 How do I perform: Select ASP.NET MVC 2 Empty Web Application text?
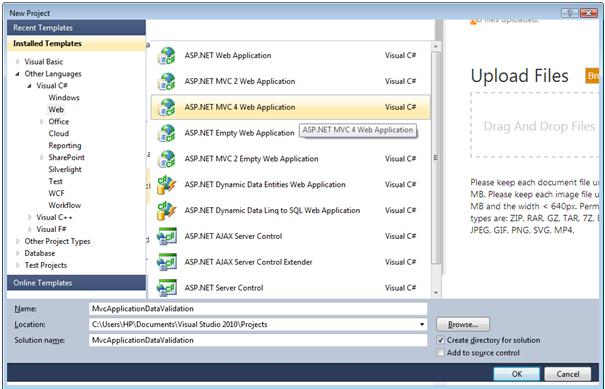[252, 159]
